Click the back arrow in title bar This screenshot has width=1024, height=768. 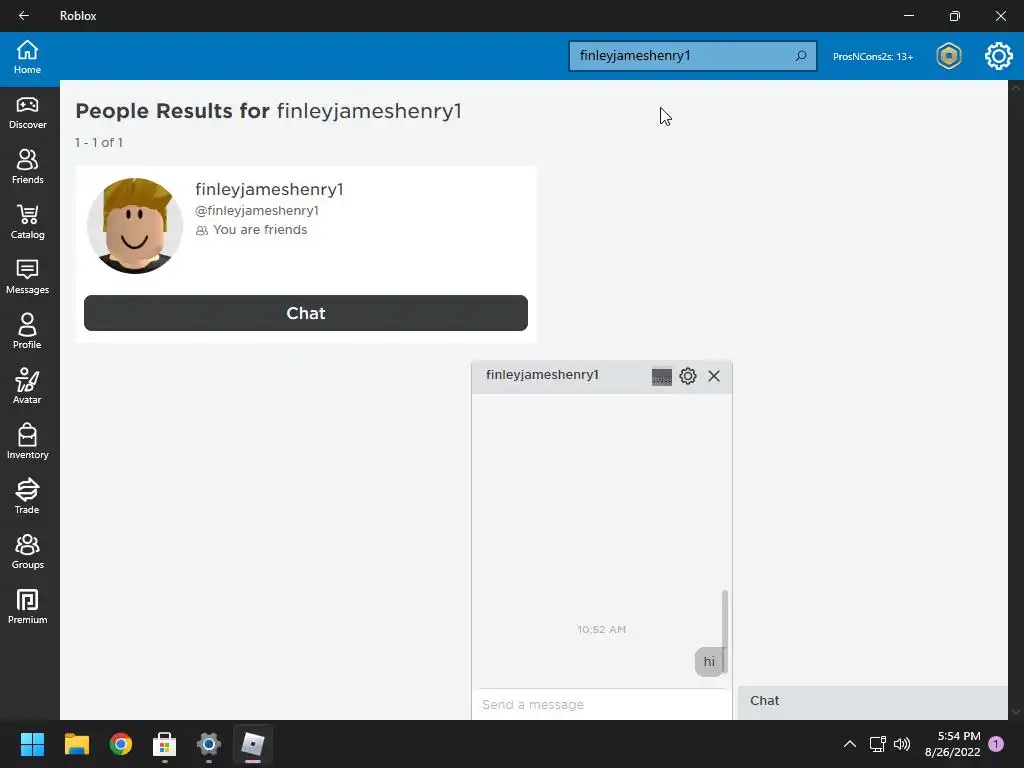point(24,16)
